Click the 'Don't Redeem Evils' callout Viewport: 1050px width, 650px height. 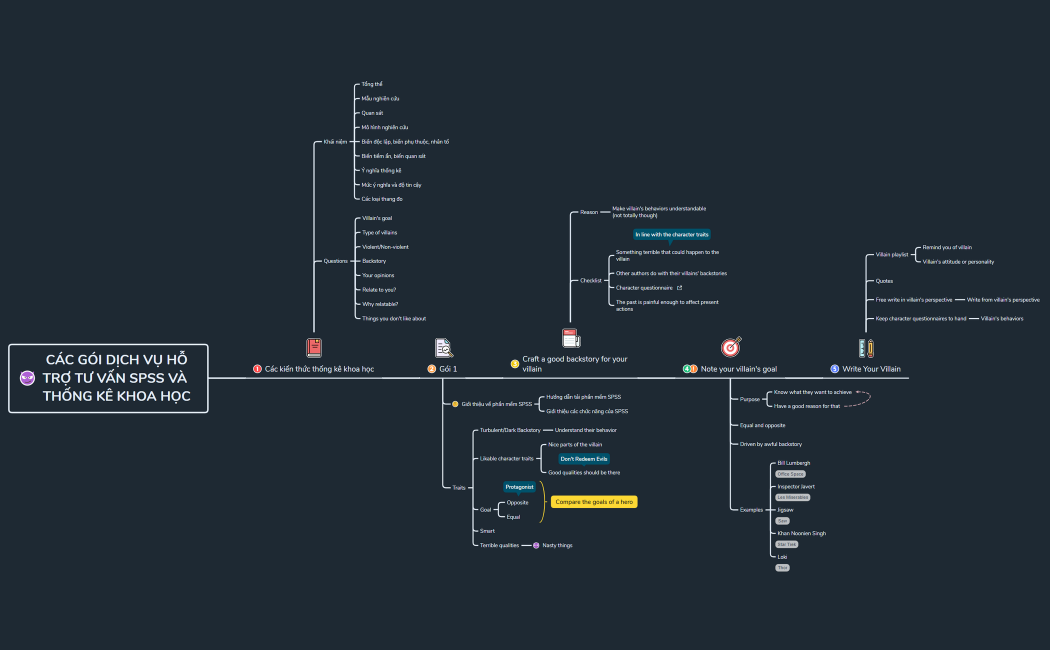[x=583, y=458]
